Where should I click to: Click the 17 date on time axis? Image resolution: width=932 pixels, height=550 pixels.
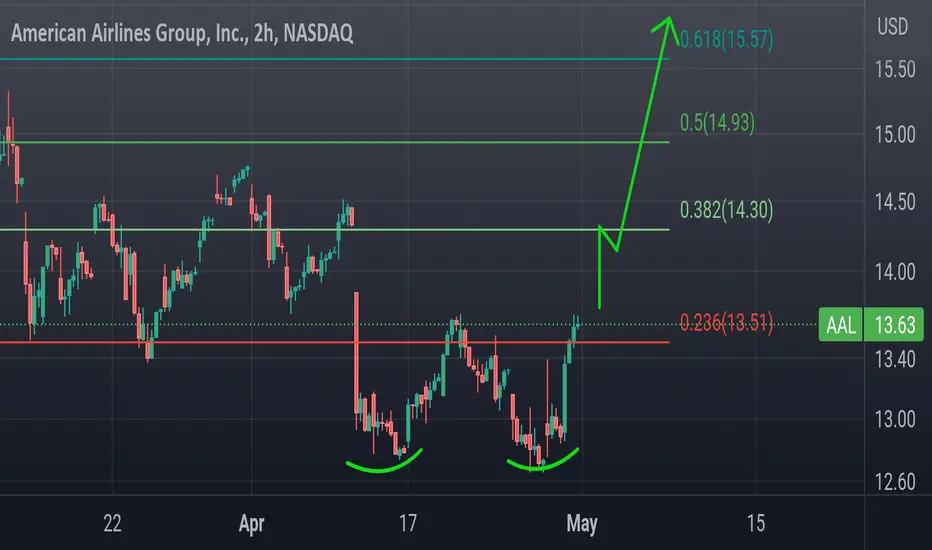(x=408, y=523)
